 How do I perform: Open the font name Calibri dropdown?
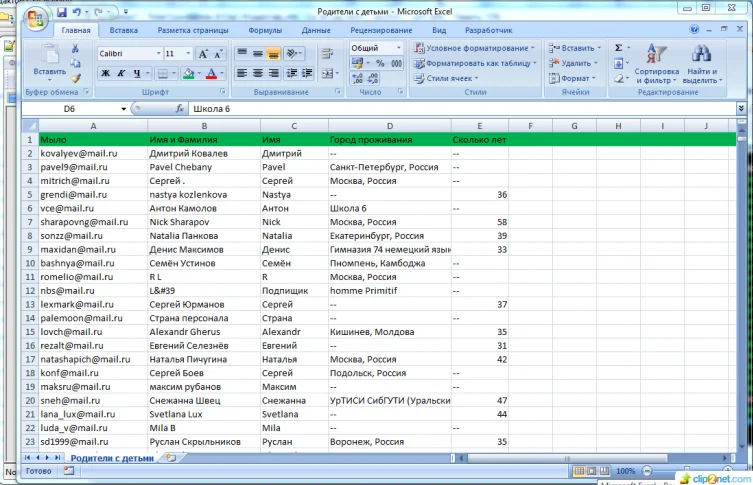tap(157, 53)
